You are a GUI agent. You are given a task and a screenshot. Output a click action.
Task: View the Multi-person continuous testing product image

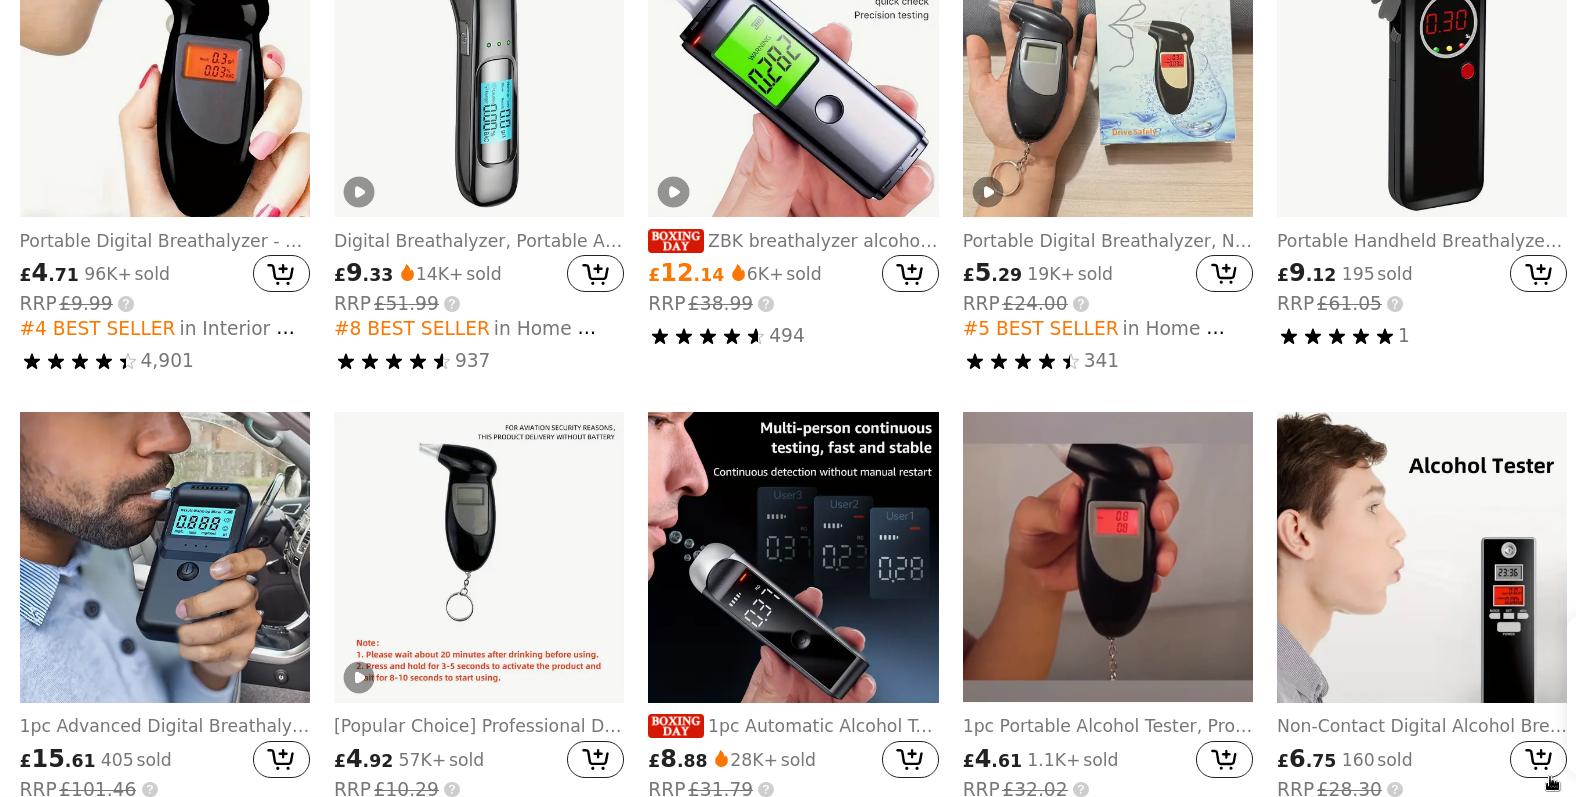[793, 557]
